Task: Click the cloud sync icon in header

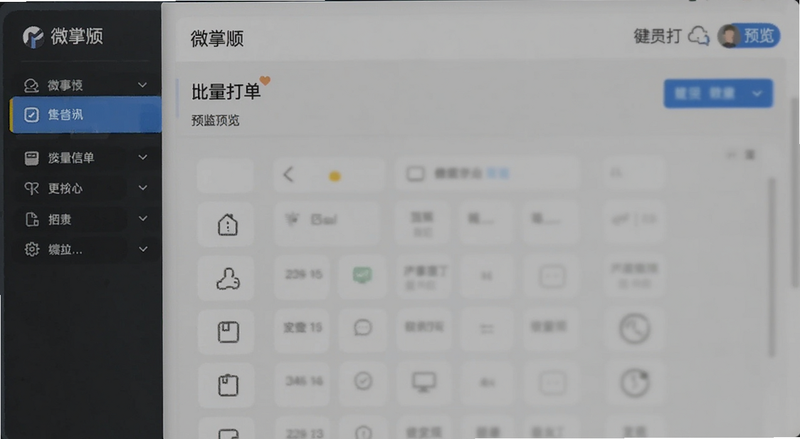Action: point(698,36)
